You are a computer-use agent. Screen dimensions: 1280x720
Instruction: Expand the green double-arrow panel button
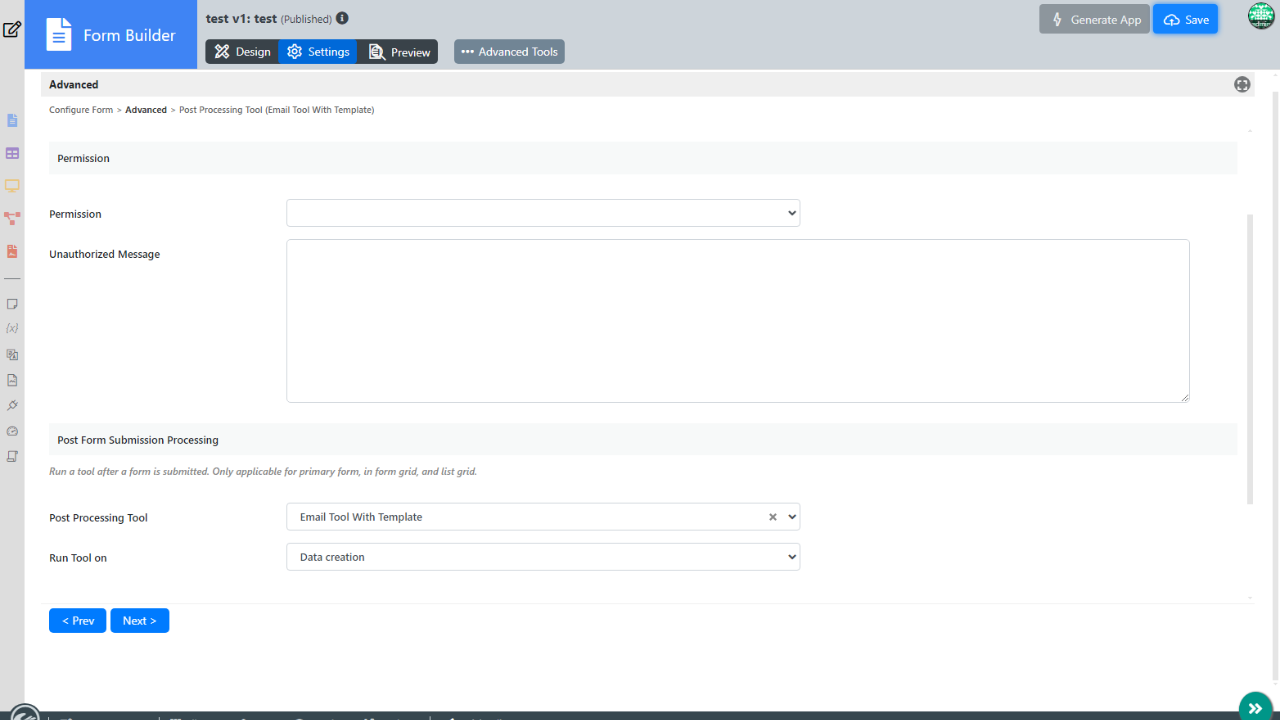[1256, 708]
